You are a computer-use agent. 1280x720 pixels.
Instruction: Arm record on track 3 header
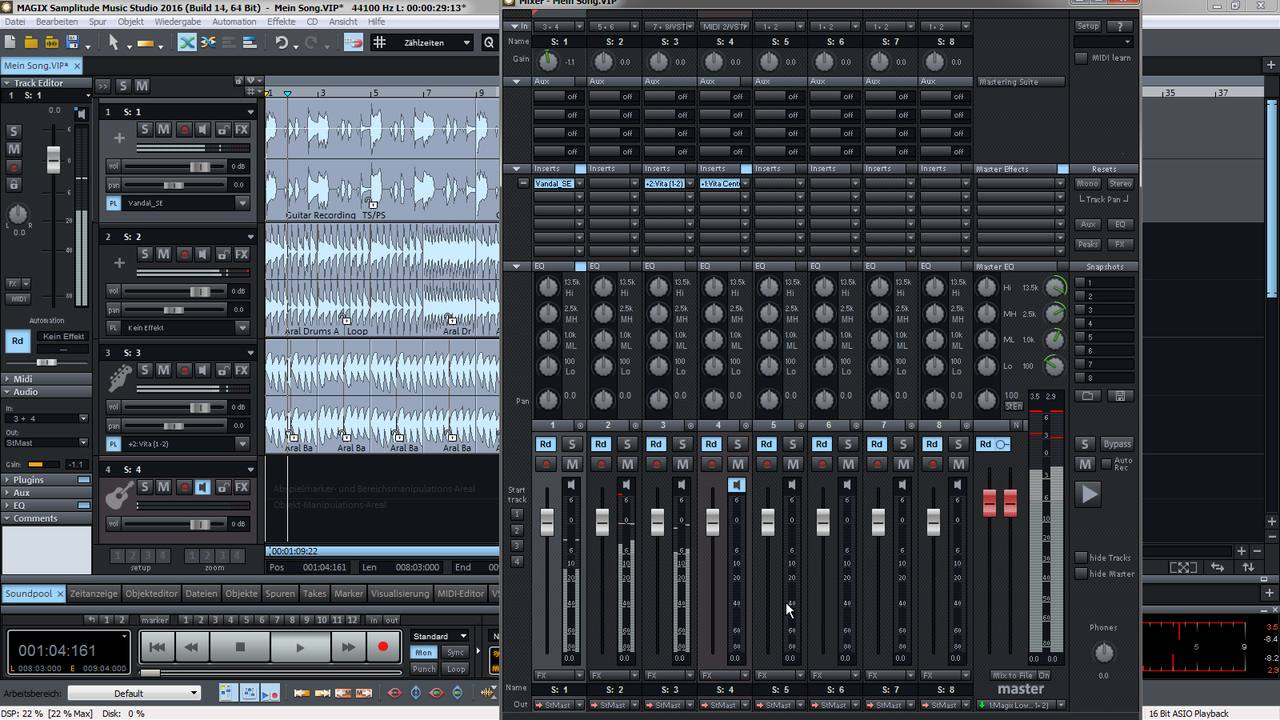[x=184, y=371]
